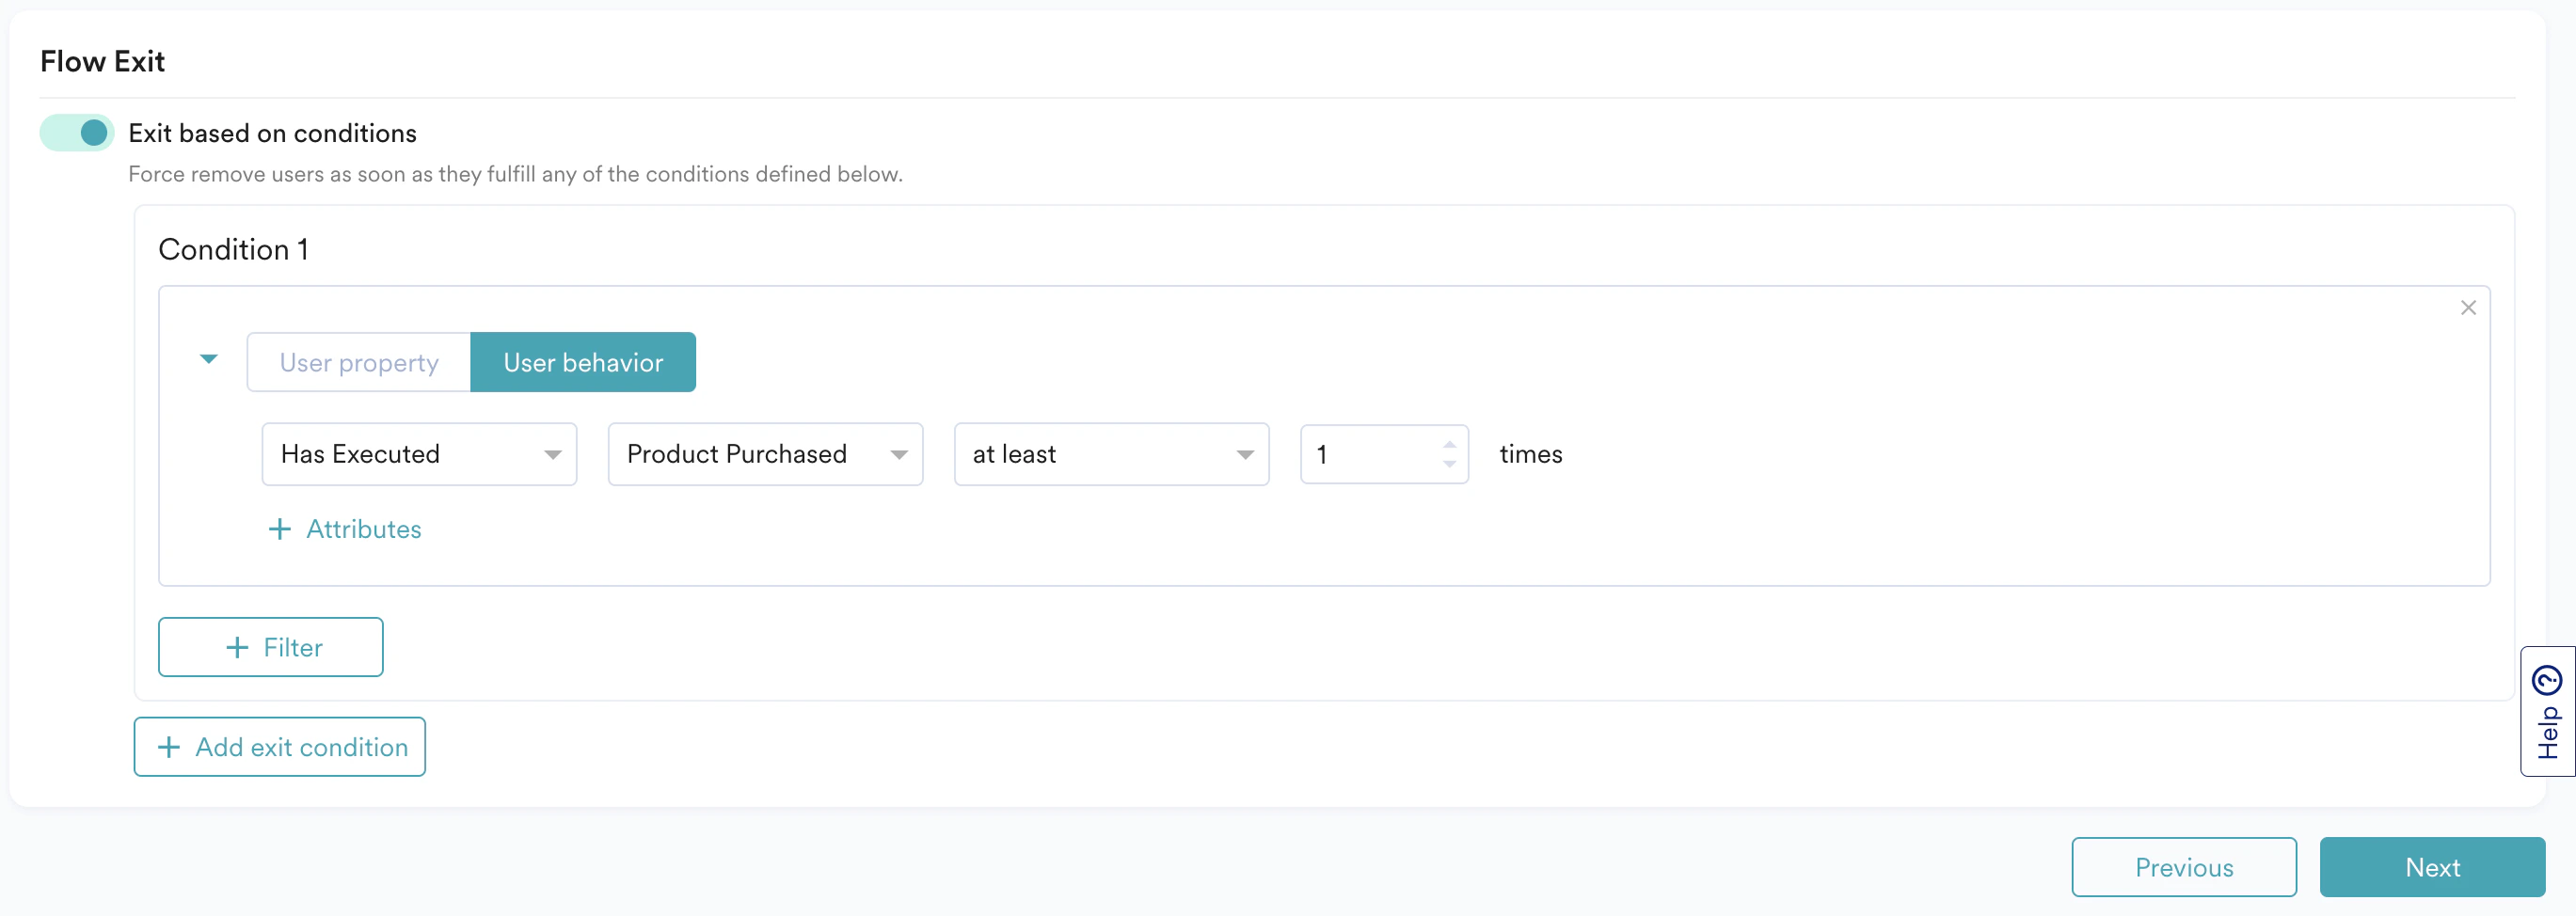Remove Condition 1 via close icon

[x=2468, y=308]
